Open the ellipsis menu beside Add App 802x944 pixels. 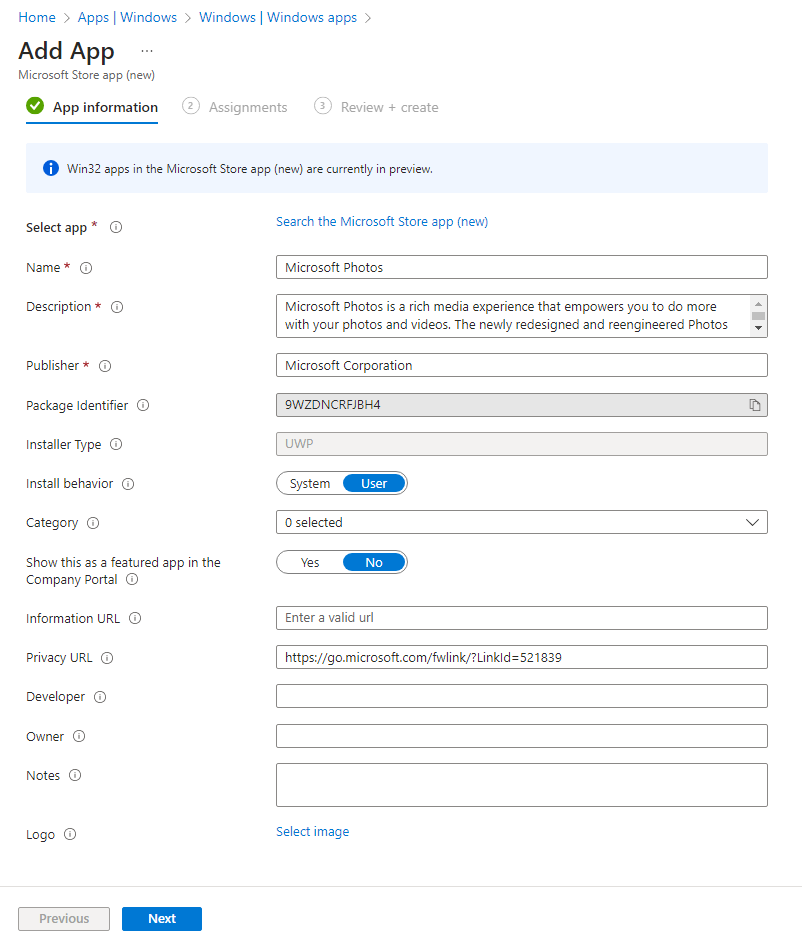(x=147, y=51)
